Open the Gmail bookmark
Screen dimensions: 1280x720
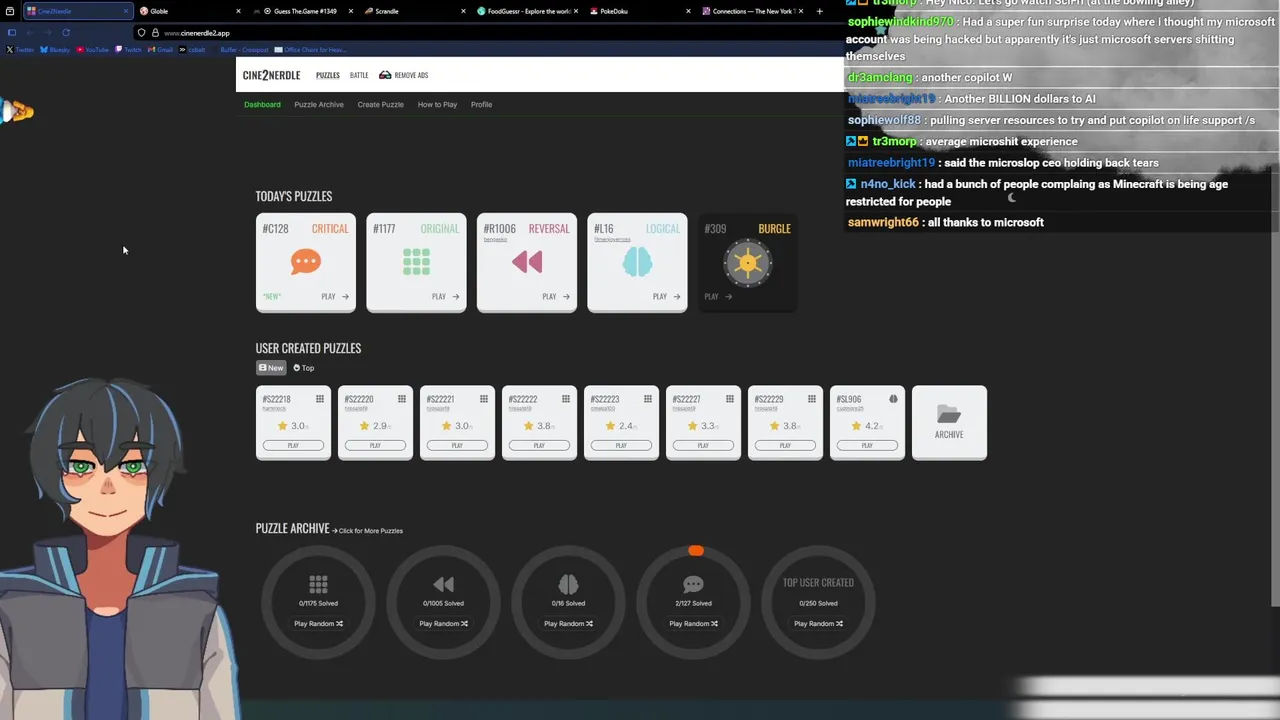pos(161,49)
